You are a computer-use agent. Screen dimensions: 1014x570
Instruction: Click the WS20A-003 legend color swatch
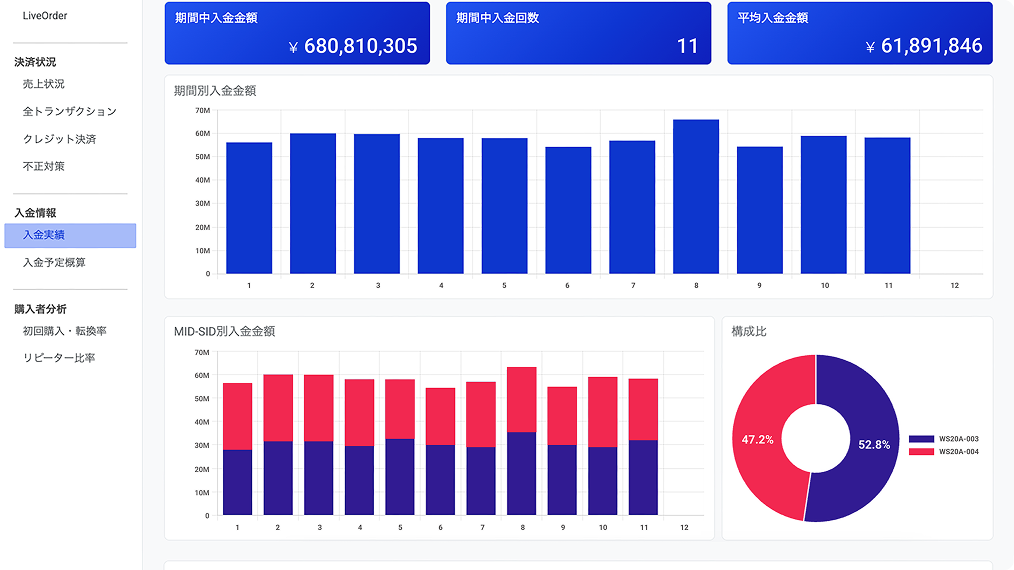(x=920, y=439)
